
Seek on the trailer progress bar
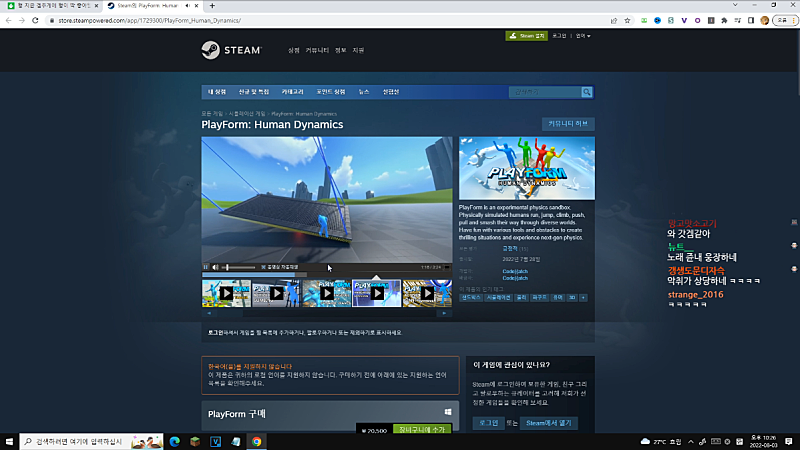(327, 274)
